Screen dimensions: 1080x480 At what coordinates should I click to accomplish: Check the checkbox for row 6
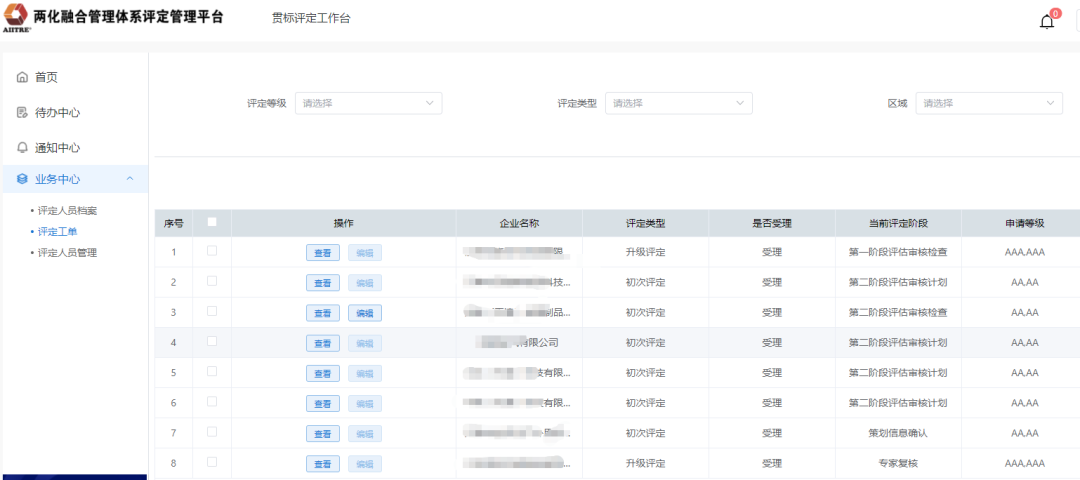pos(212,401)
